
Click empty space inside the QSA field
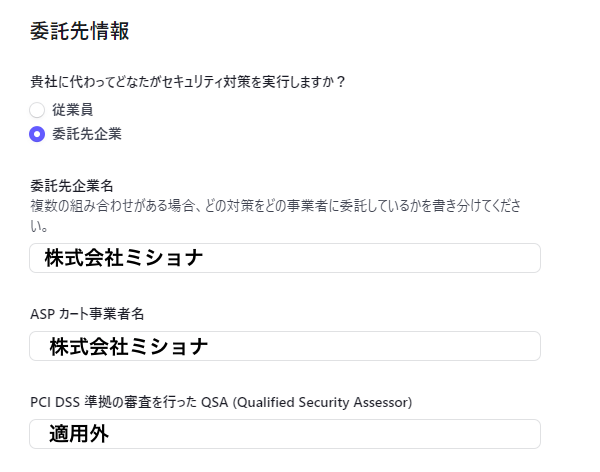pyautogui.click(x=350, y=434)
